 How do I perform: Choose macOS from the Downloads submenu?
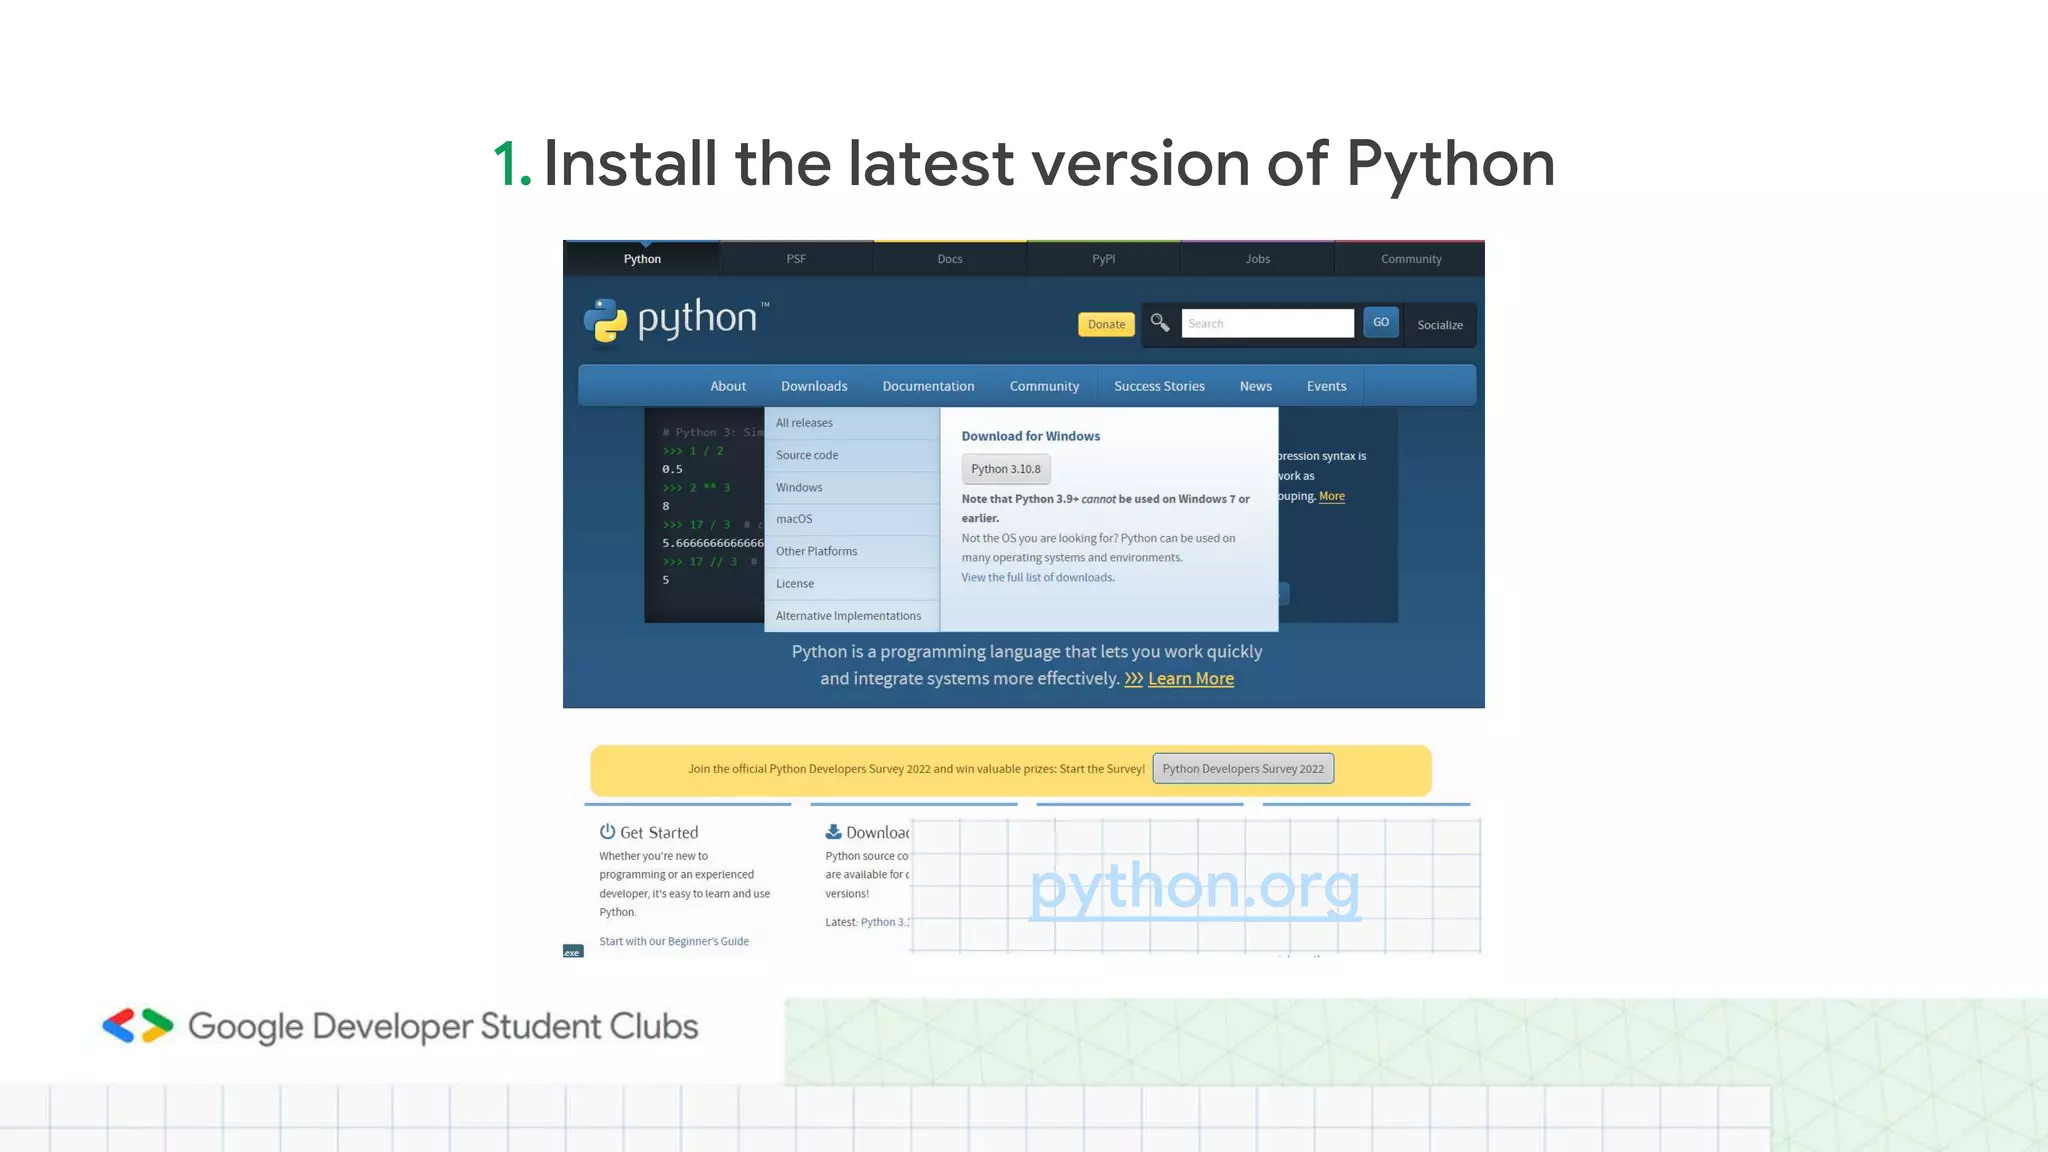794,519
